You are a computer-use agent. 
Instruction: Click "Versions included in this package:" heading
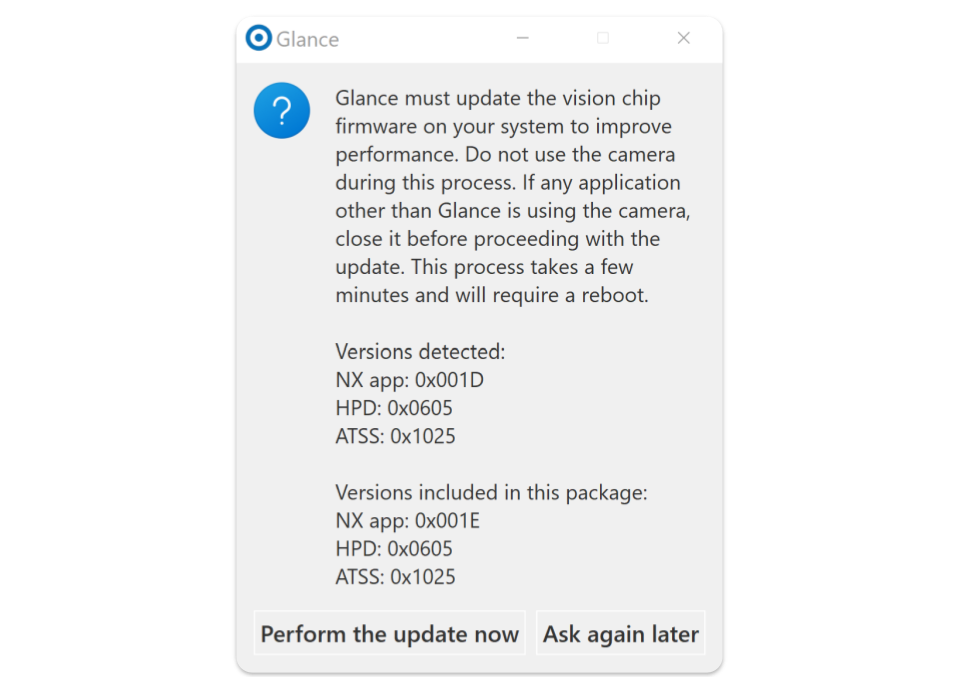point(491,492)
